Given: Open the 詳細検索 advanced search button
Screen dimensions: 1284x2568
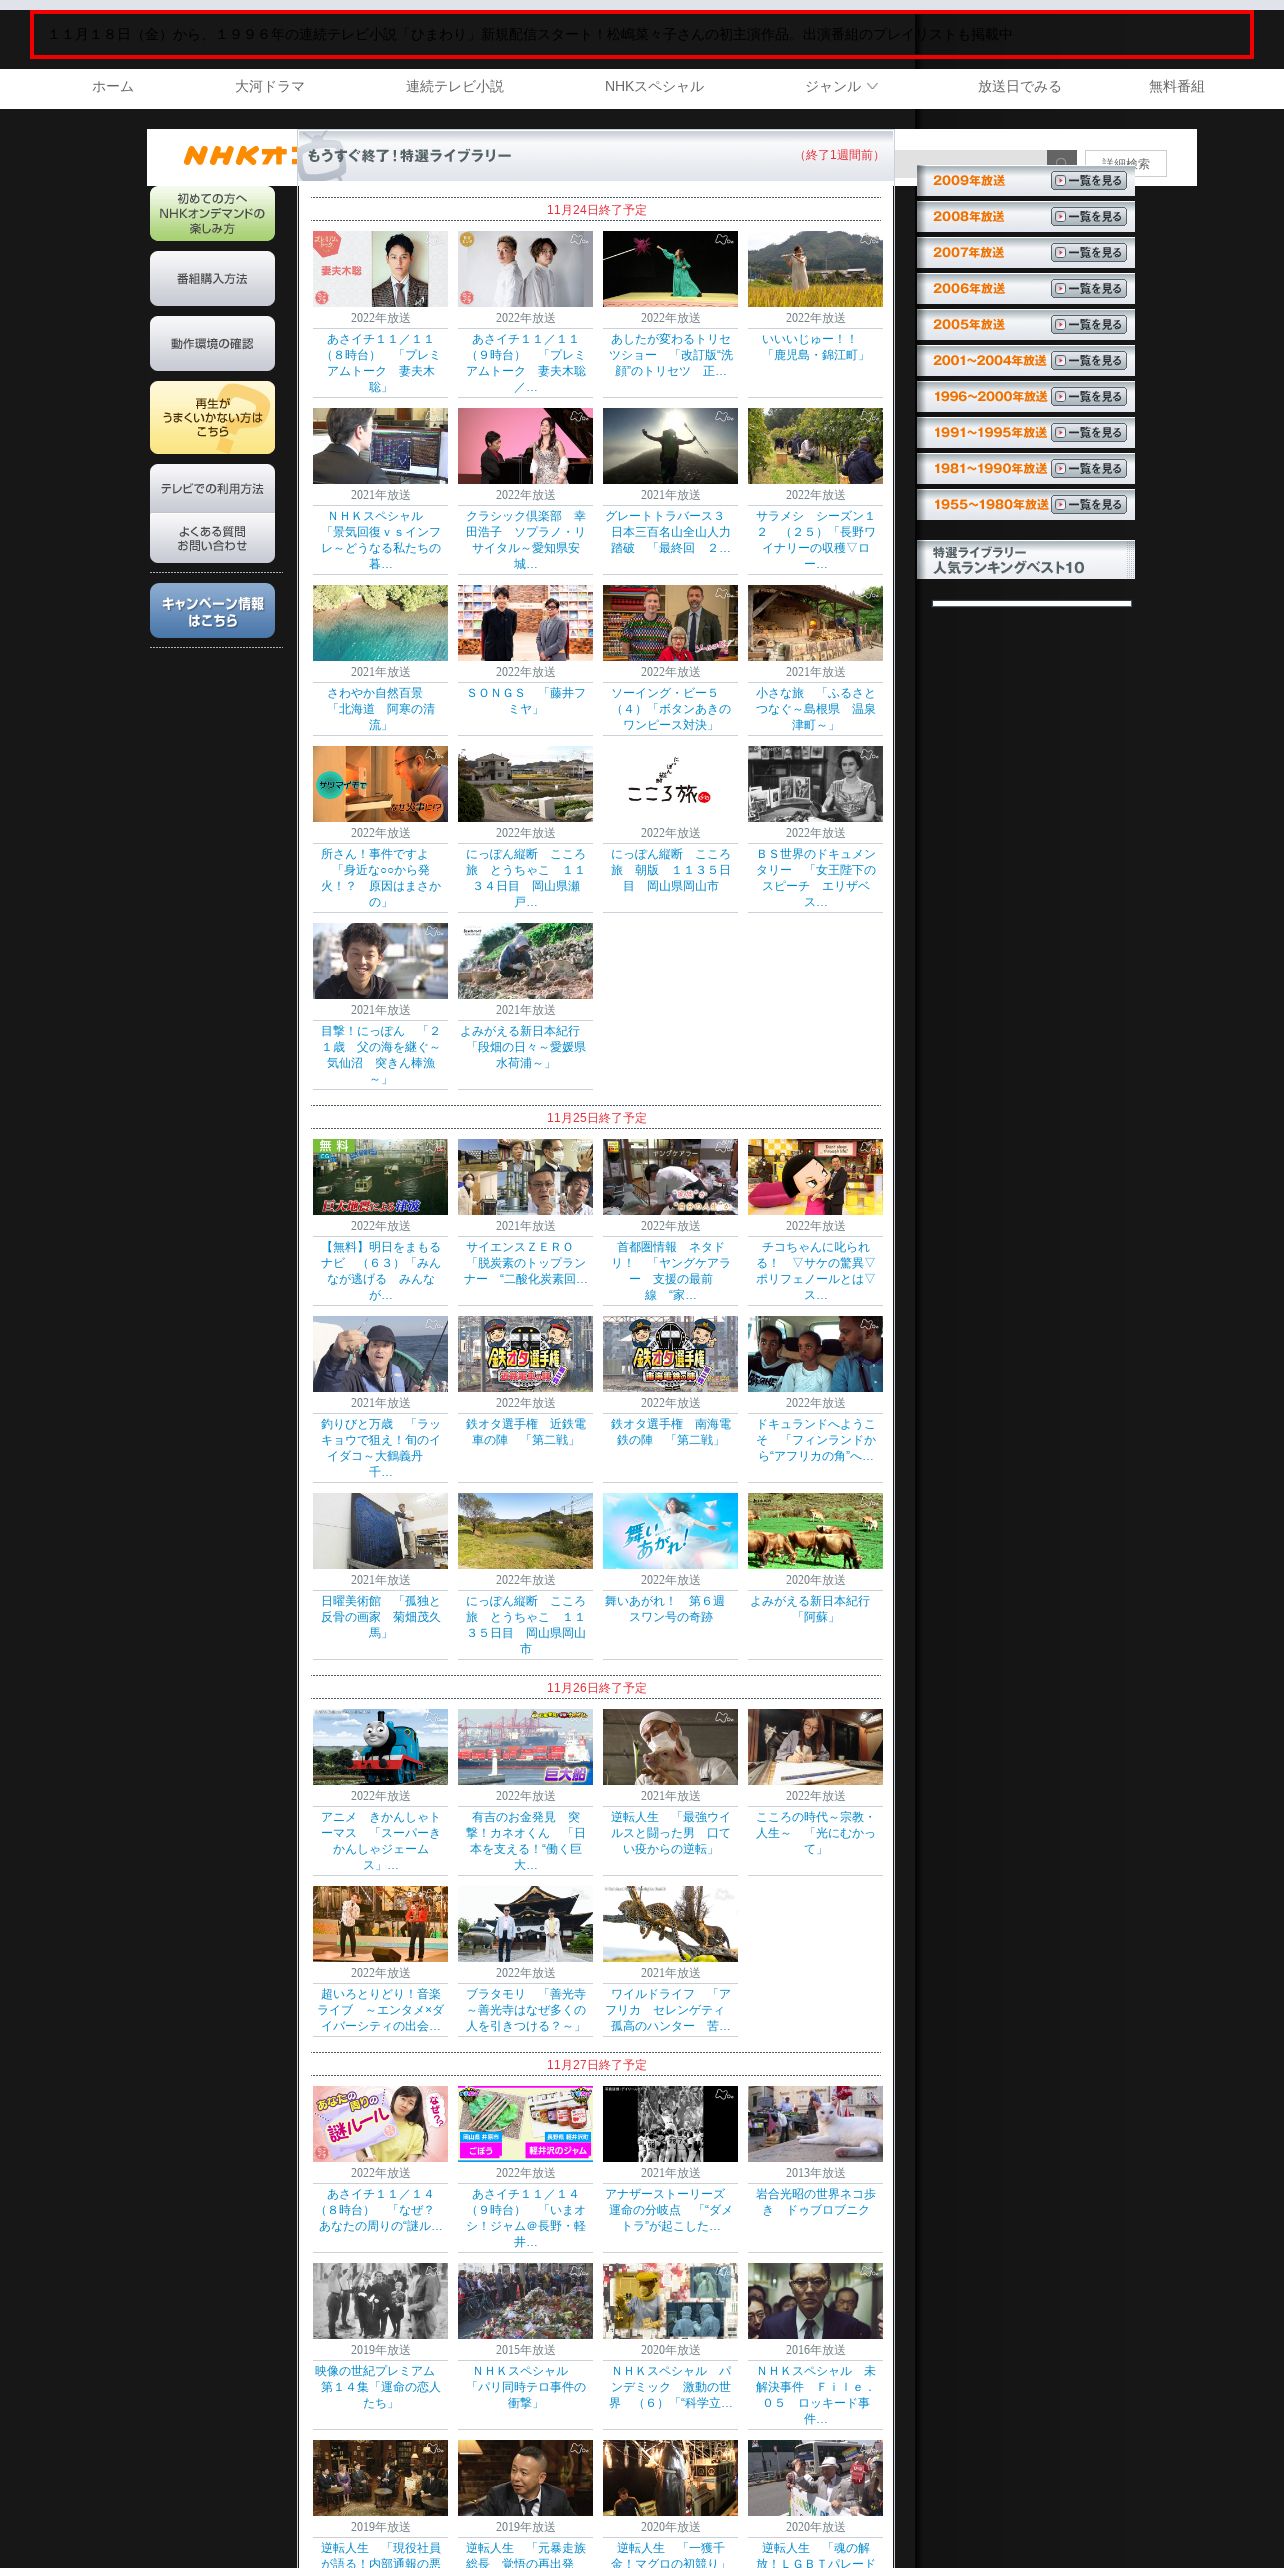Looking at the screenshot, I should (1126, 163).
